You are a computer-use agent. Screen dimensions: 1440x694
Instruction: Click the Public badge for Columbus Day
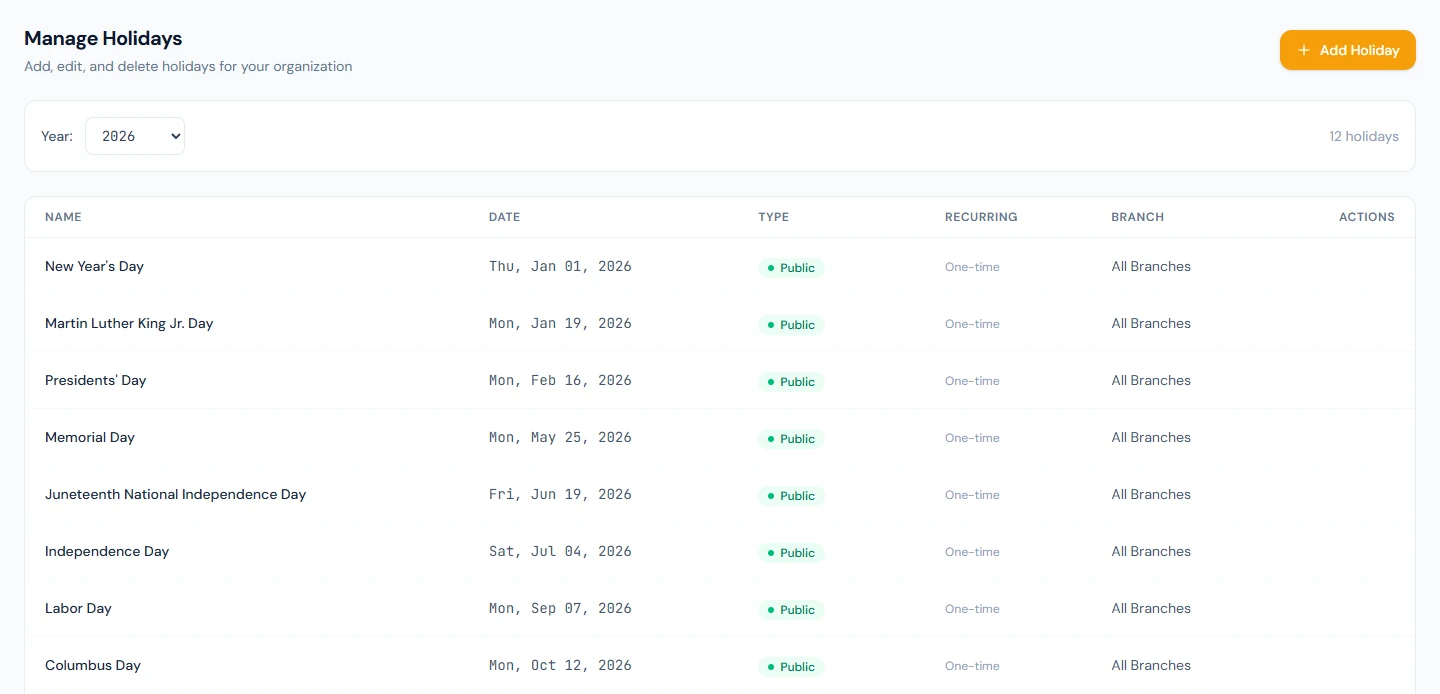click(x=791, y=667)
